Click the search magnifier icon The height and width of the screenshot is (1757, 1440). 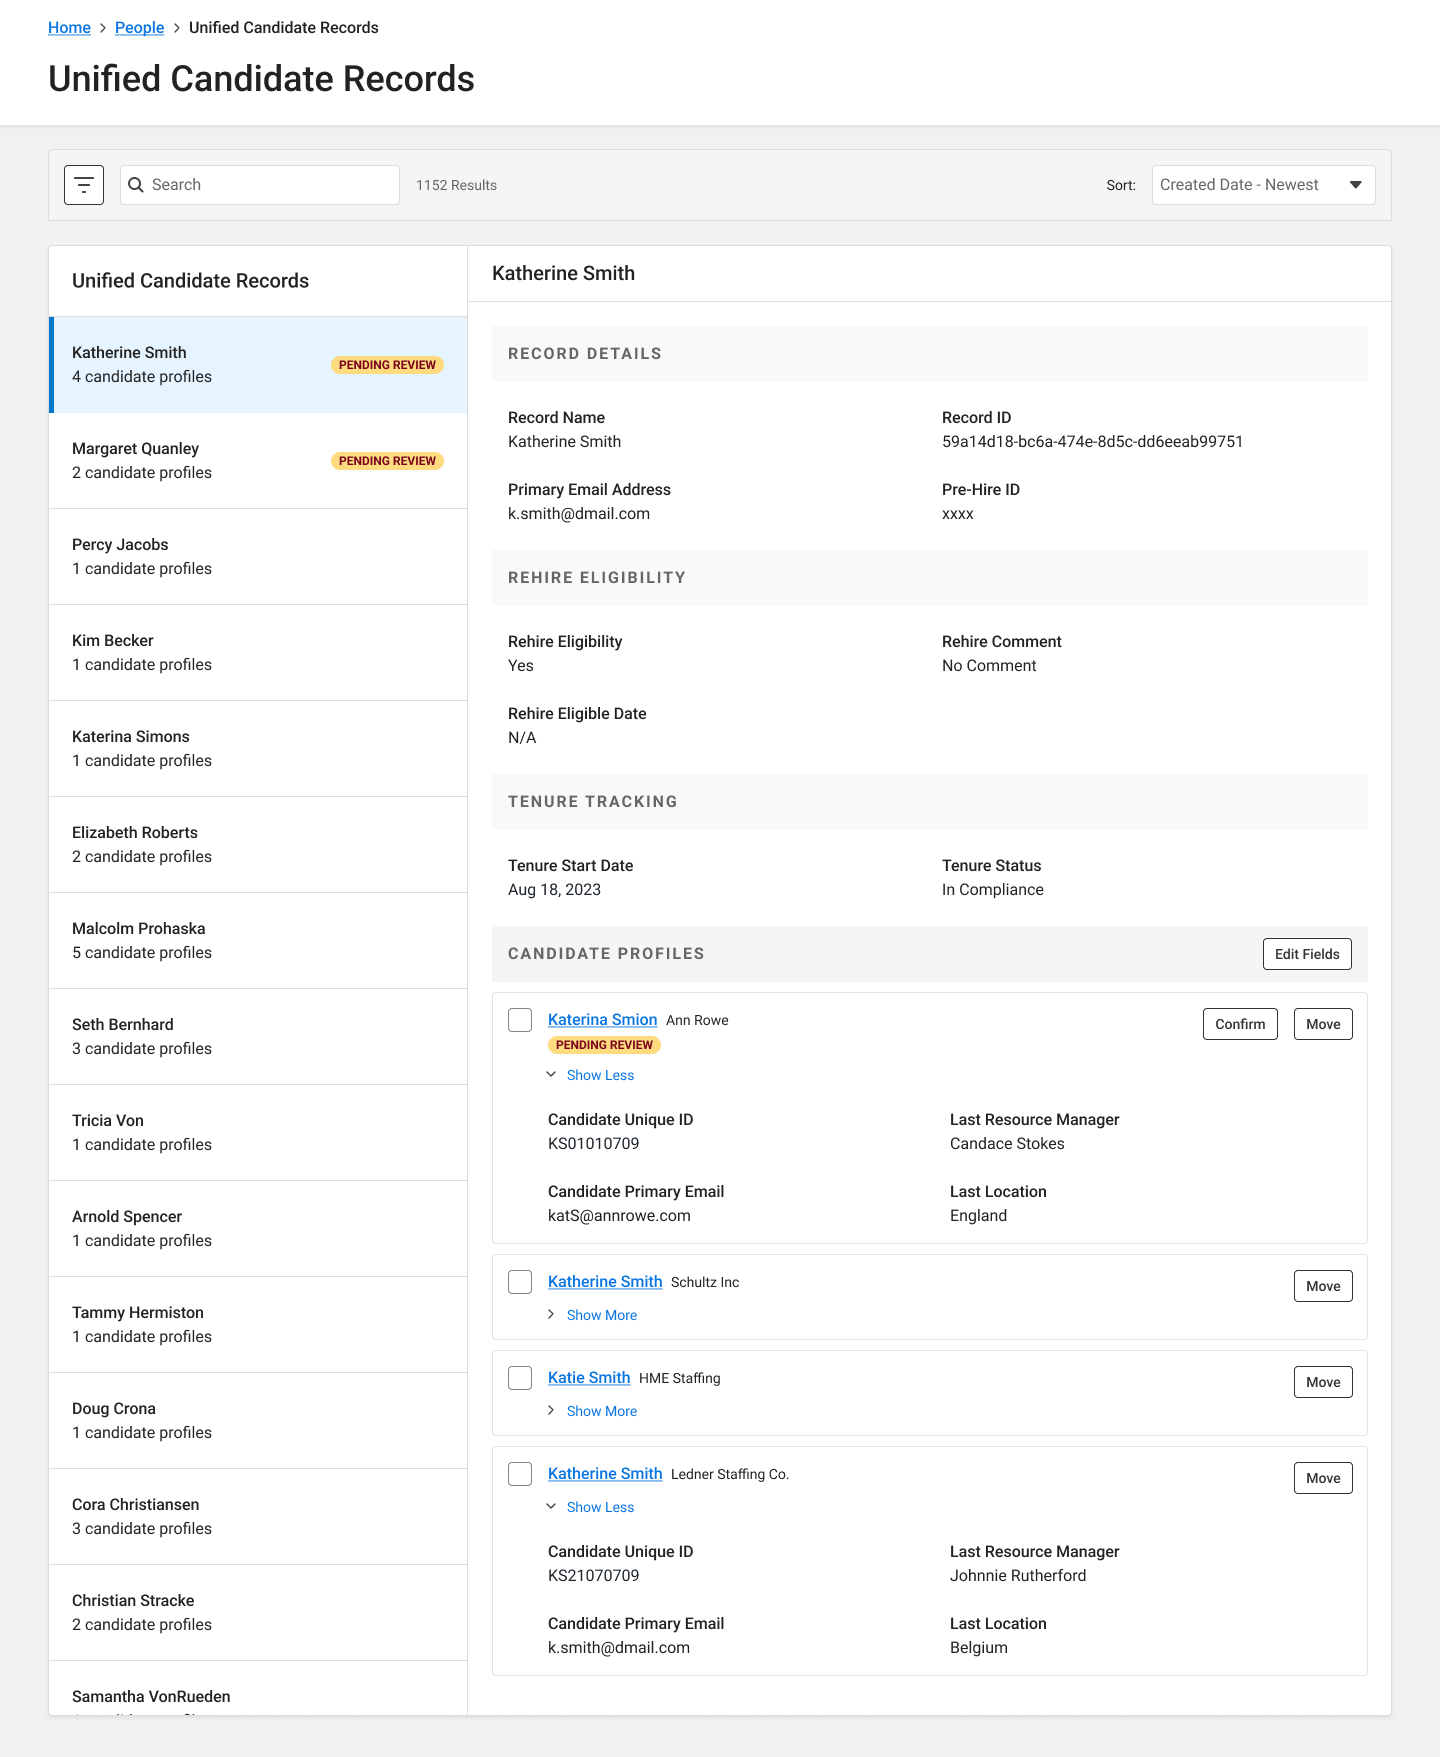pos(136,185)
